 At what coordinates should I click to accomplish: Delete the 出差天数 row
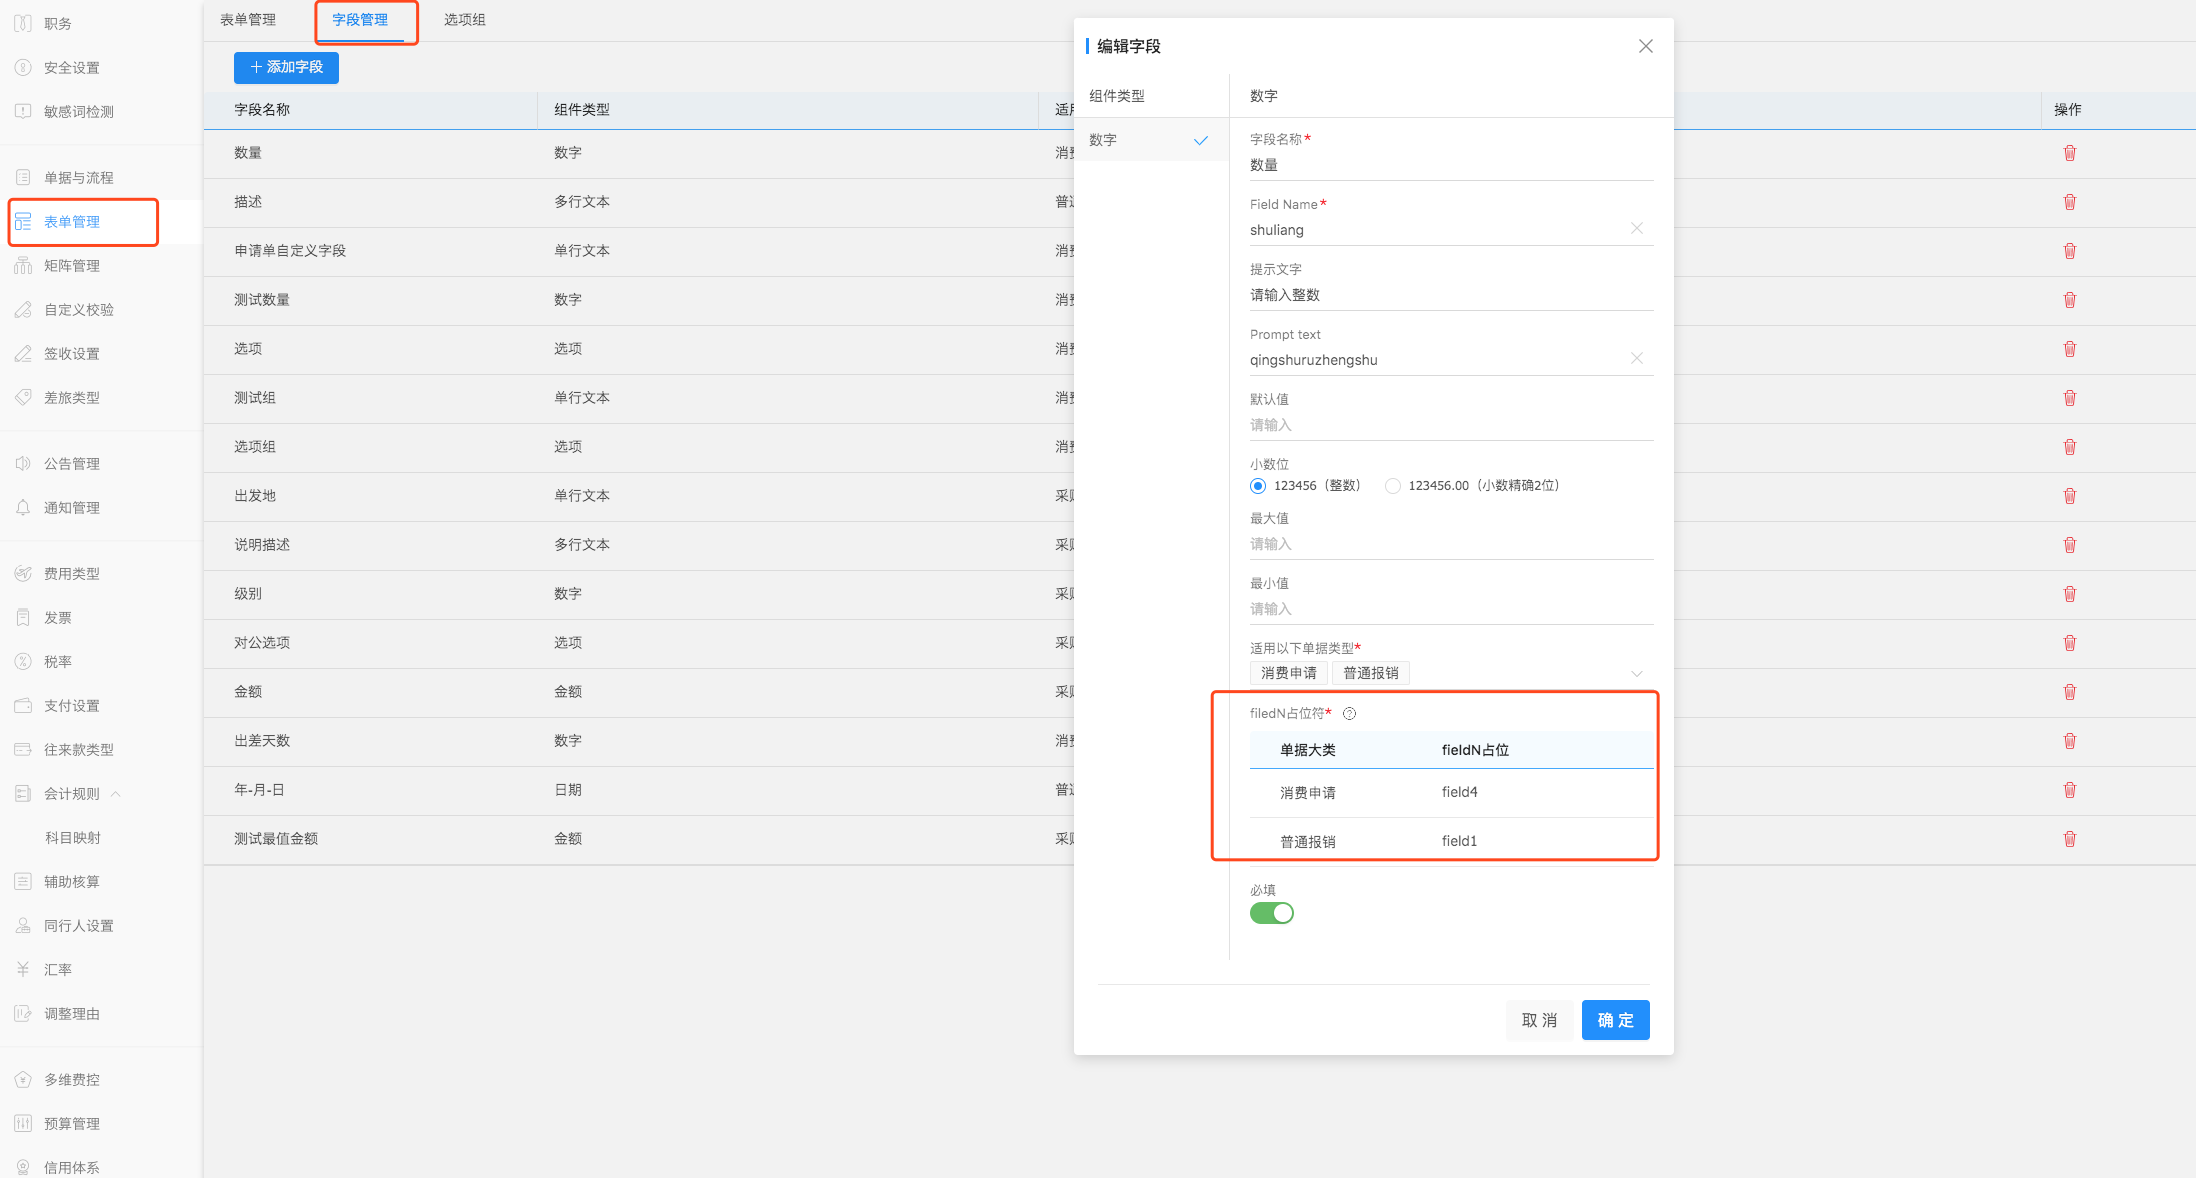pyautogui.click(x=2070, y=741)
